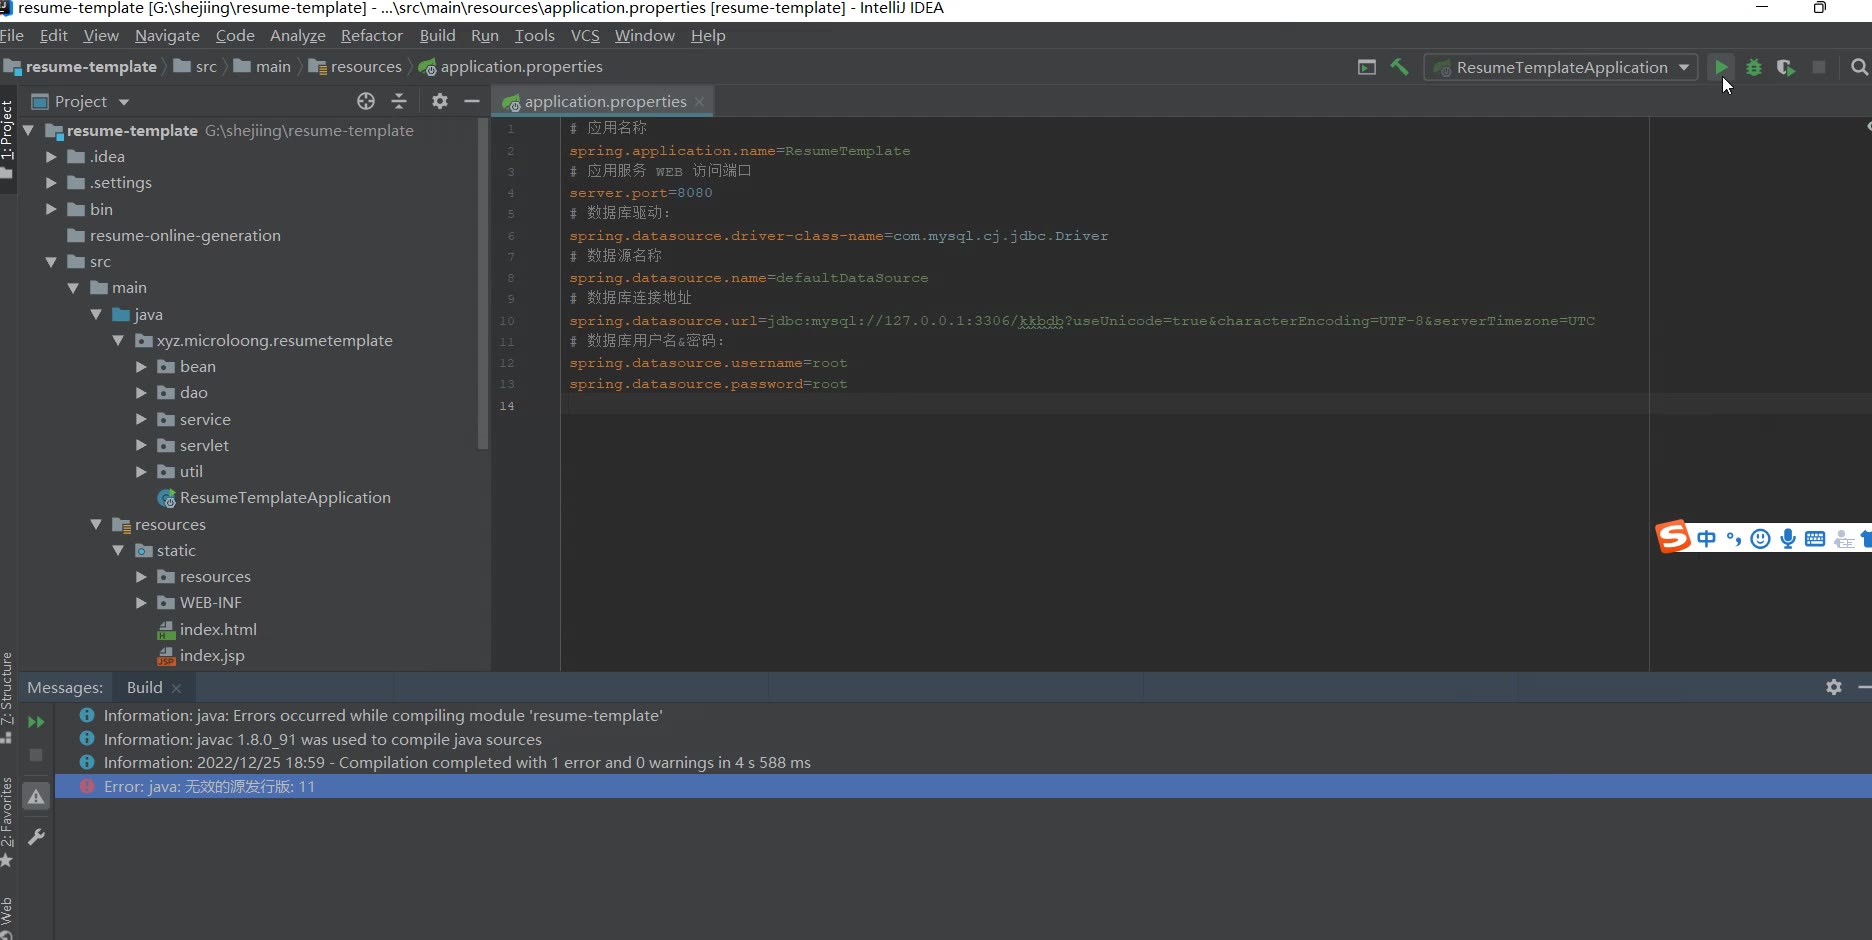The height and width of the screenshot is (940, 1872).
Task: Run with Coverage icon in toolbar
Action: [1786, 67]
